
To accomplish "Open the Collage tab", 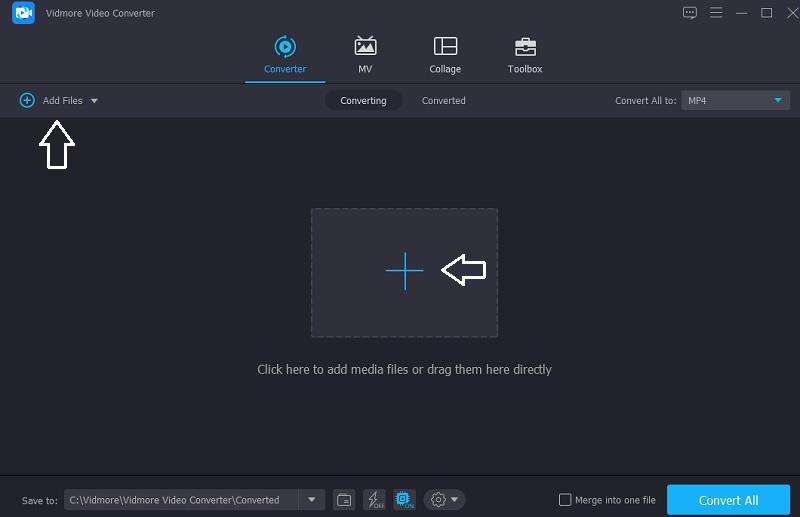I will (445, 55).
